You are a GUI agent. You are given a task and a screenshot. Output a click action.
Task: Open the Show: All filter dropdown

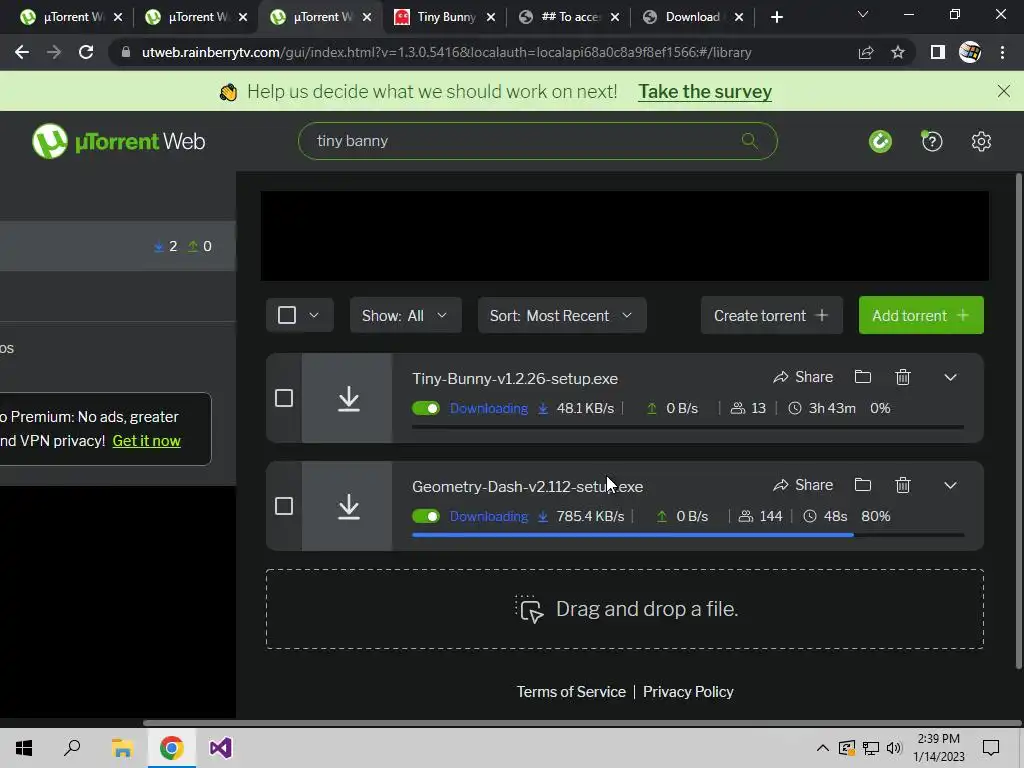click(406, 315)
